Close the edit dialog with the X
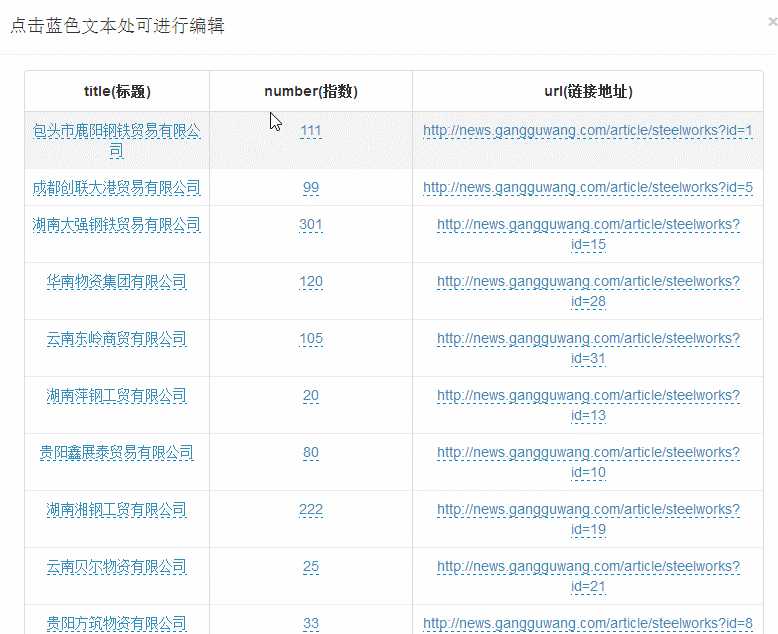 coord(773,22)
